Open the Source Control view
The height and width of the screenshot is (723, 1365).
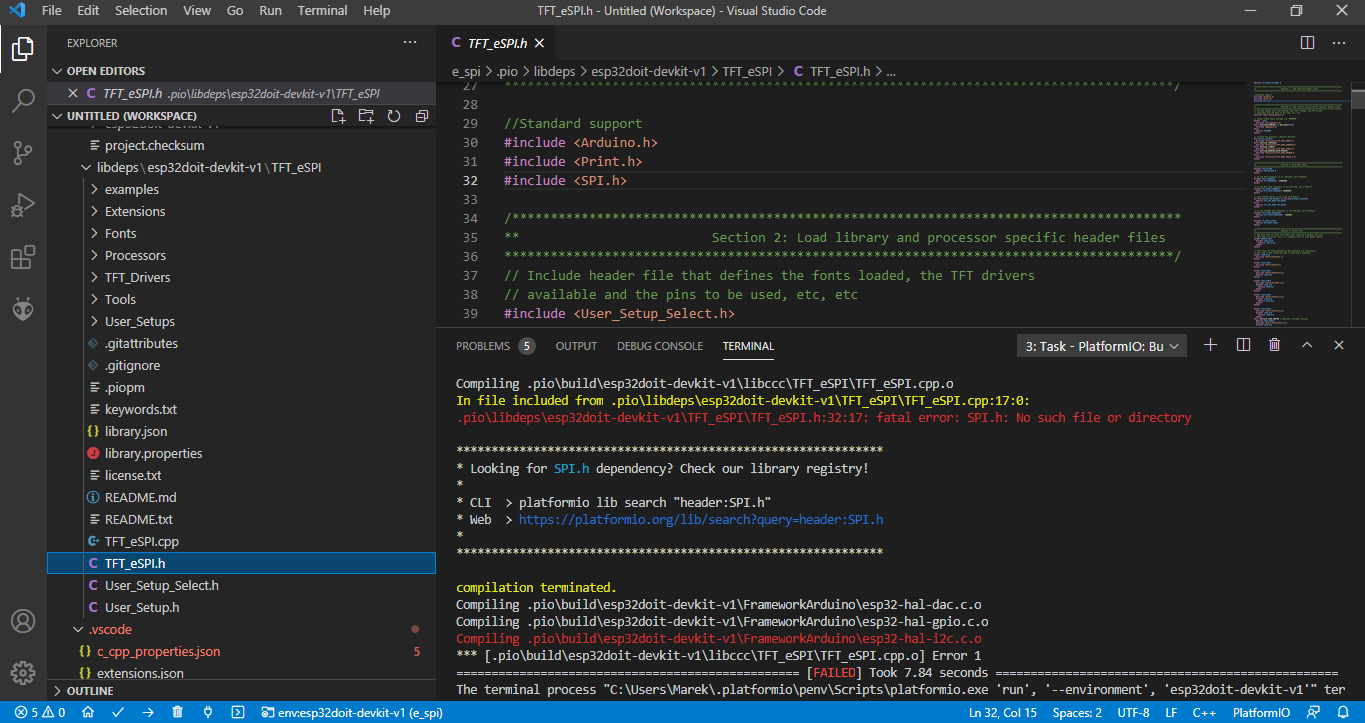23,153
